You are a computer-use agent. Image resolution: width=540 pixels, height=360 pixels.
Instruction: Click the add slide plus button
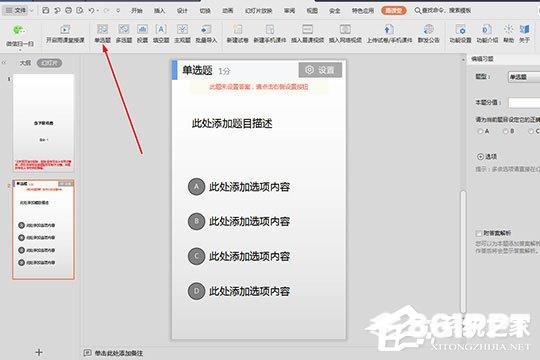[39, 352]
